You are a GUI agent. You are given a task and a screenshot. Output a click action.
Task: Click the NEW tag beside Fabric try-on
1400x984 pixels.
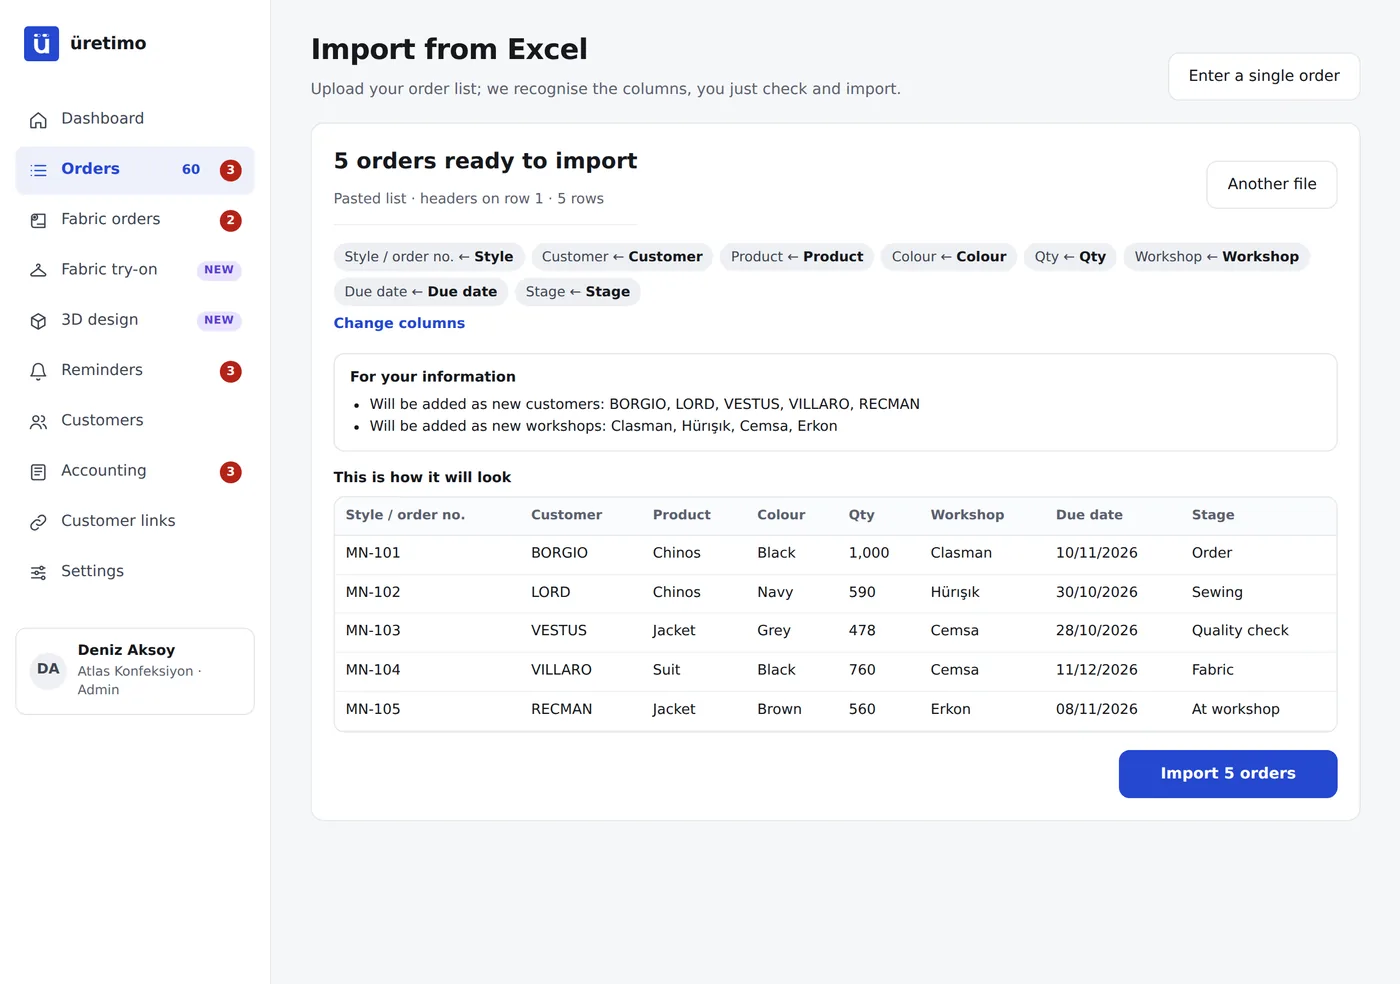(x=219, y=270)
